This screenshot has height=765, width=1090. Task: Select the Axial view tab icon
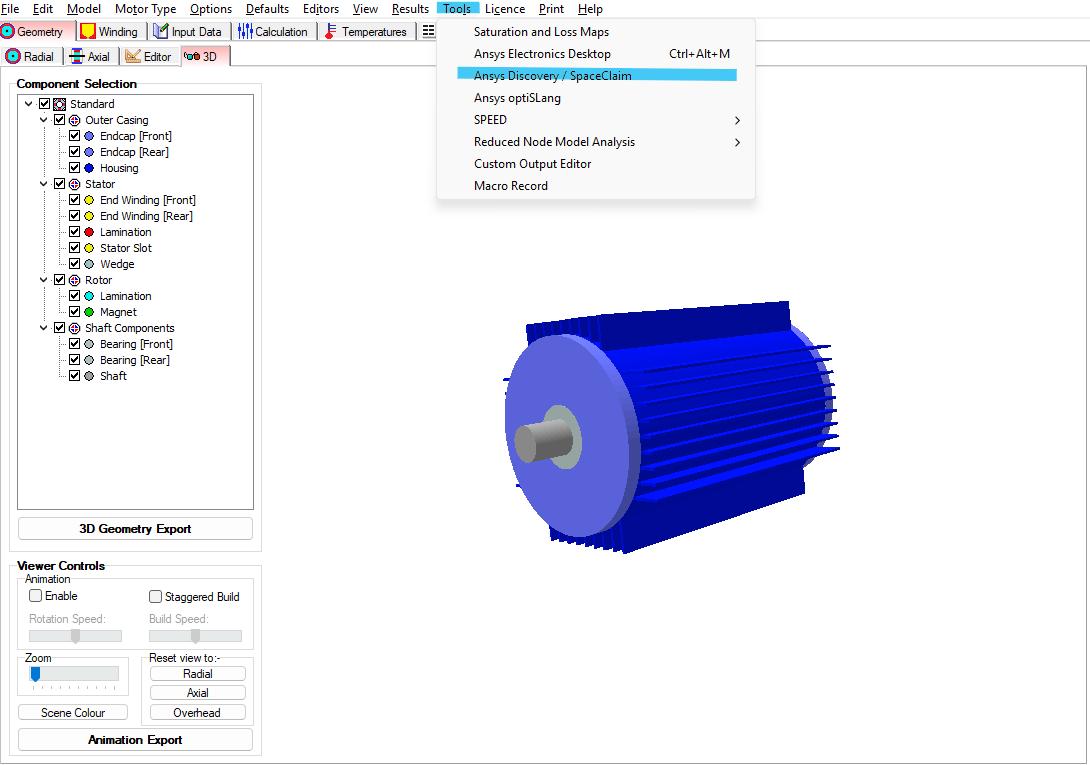tap(75, 56)
